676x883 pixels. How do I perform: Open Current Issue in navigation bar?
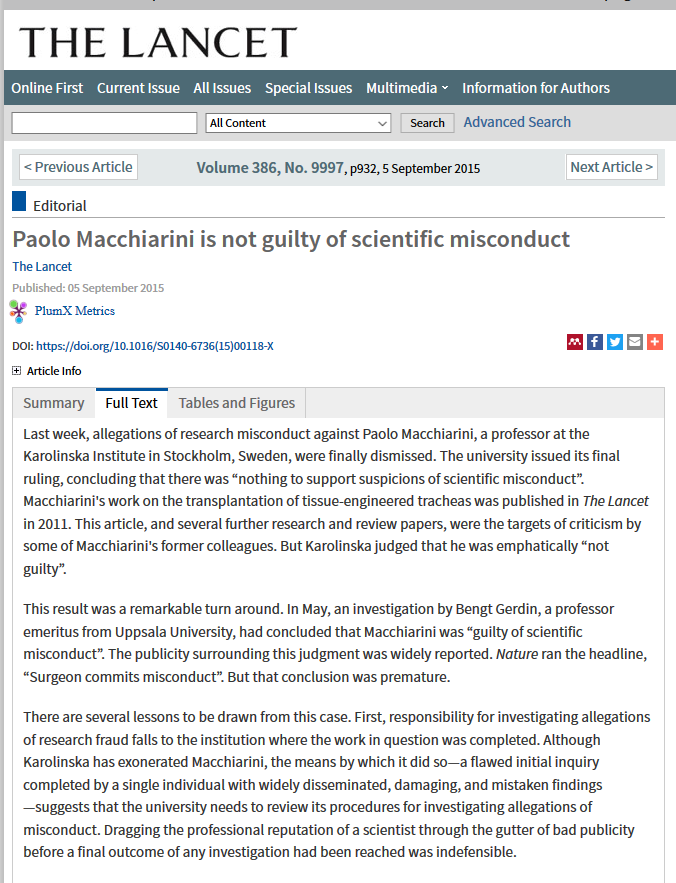coord(138,88)
